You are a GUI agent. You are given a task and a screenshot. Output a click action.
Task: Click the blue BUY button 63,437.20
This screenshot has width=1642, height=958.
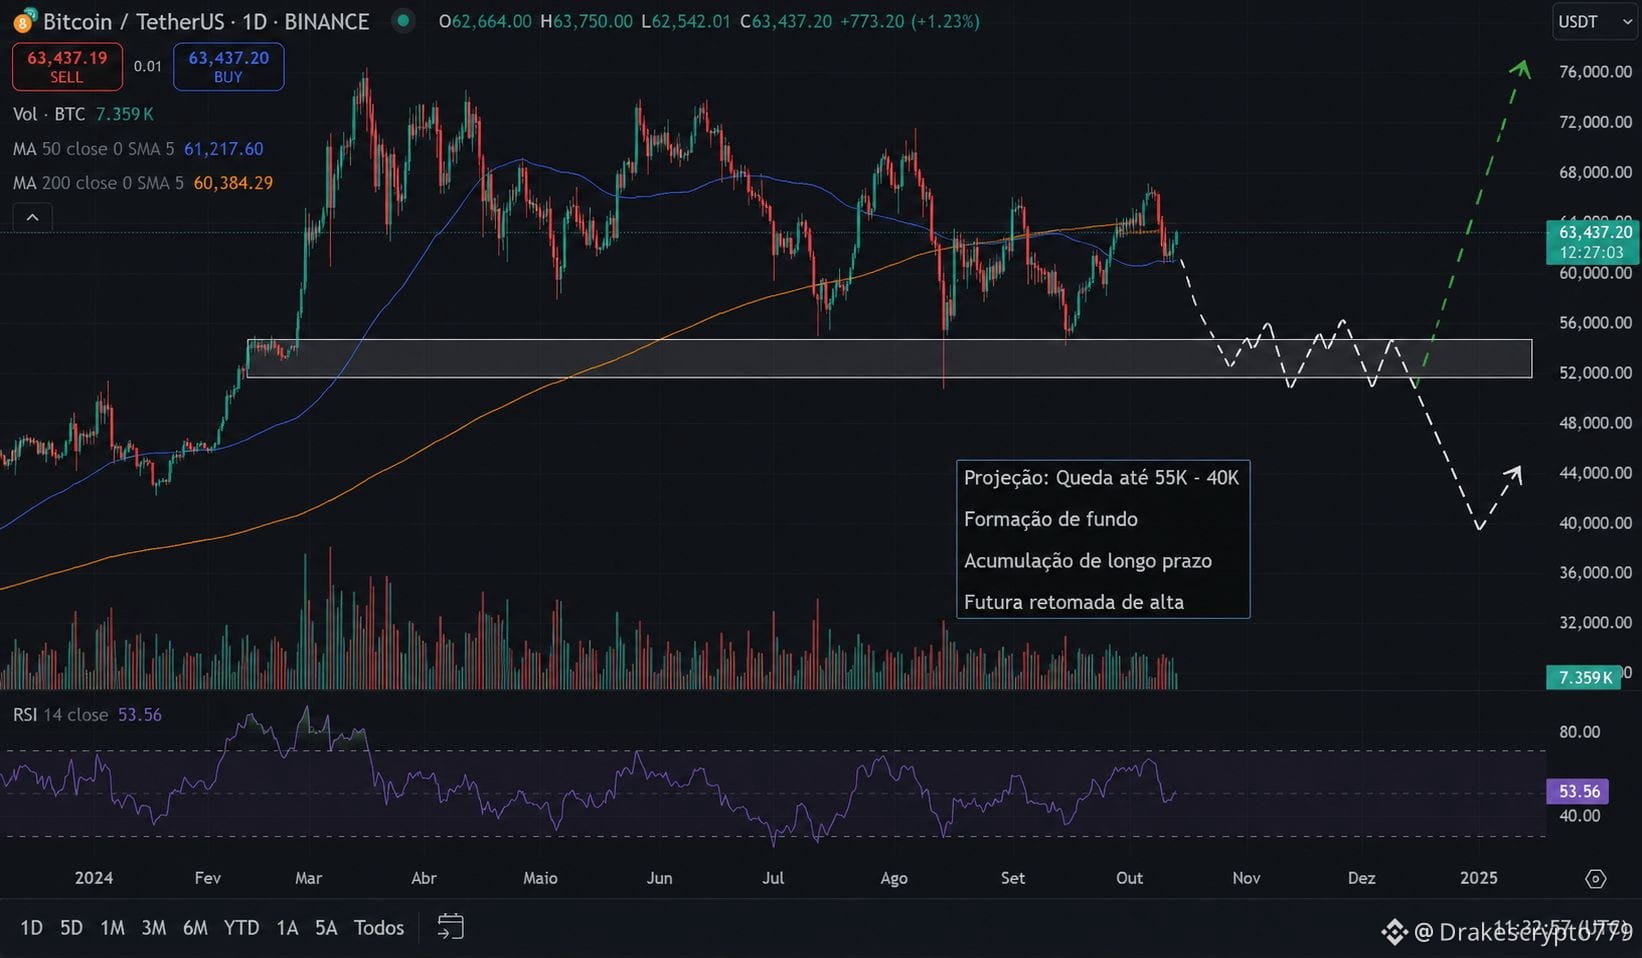click(x=228, y=67)
